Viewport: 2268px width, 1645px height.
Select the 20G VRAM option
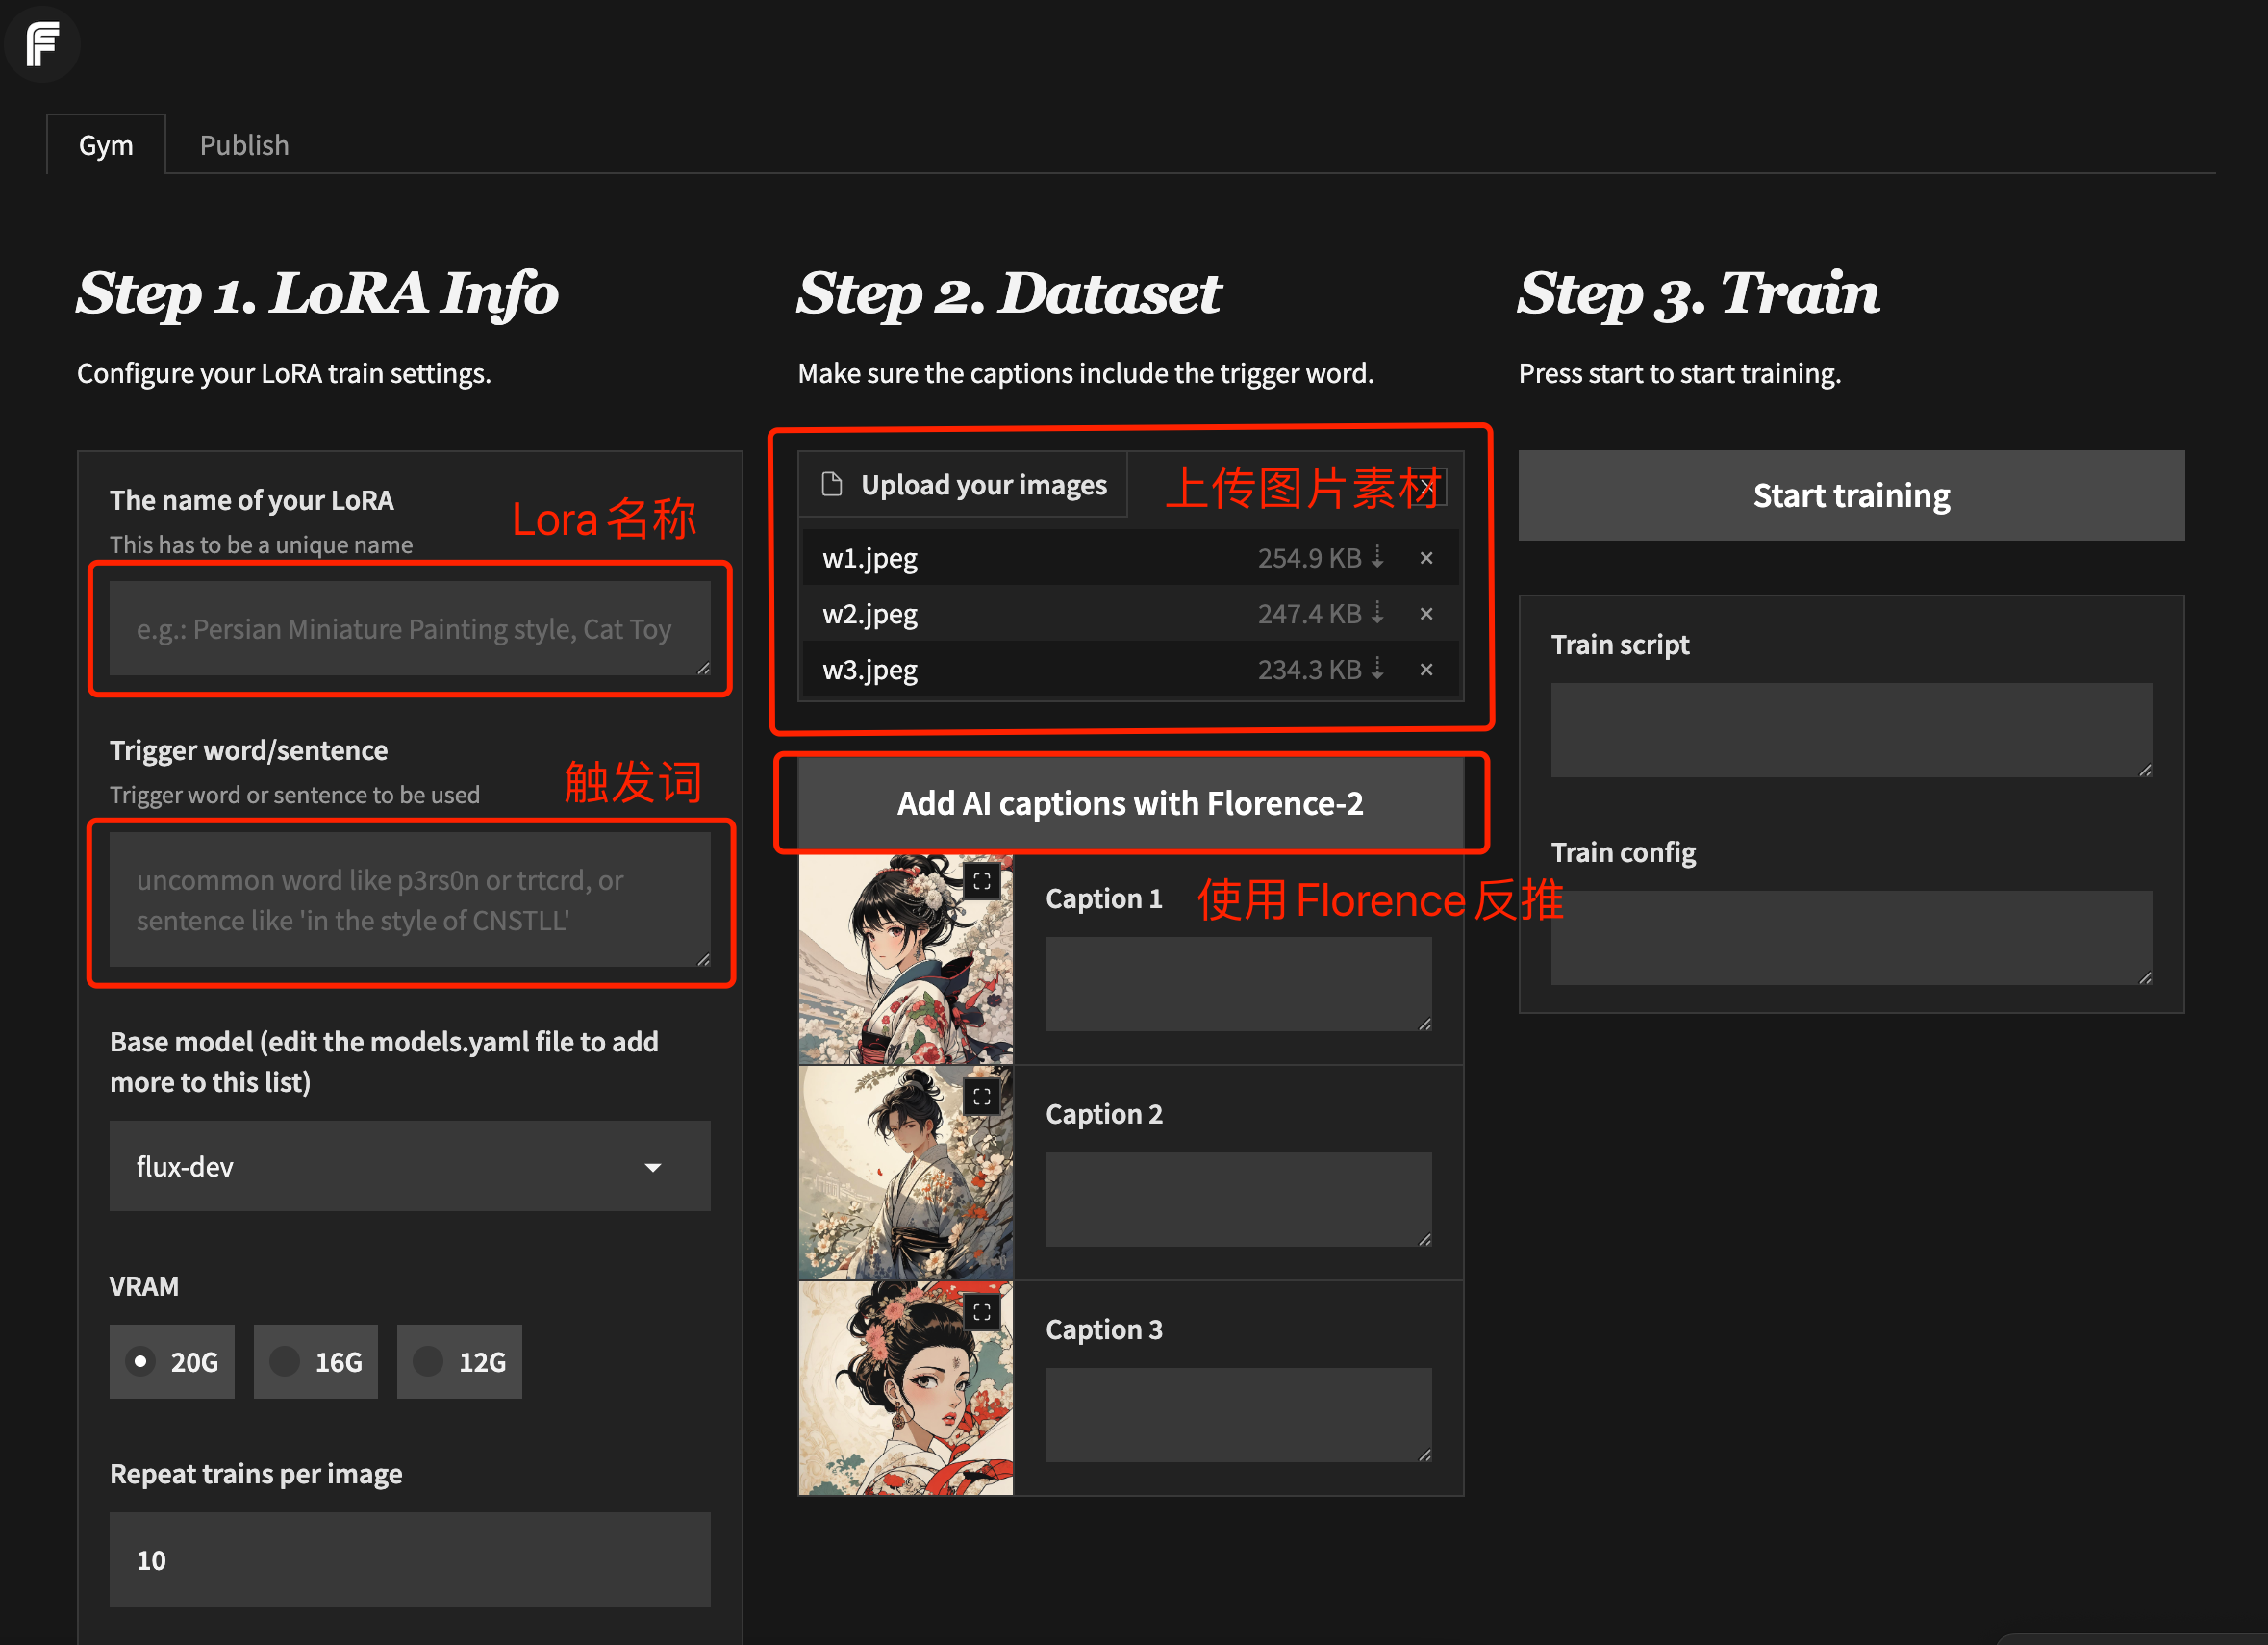(x=141, y=1361)
